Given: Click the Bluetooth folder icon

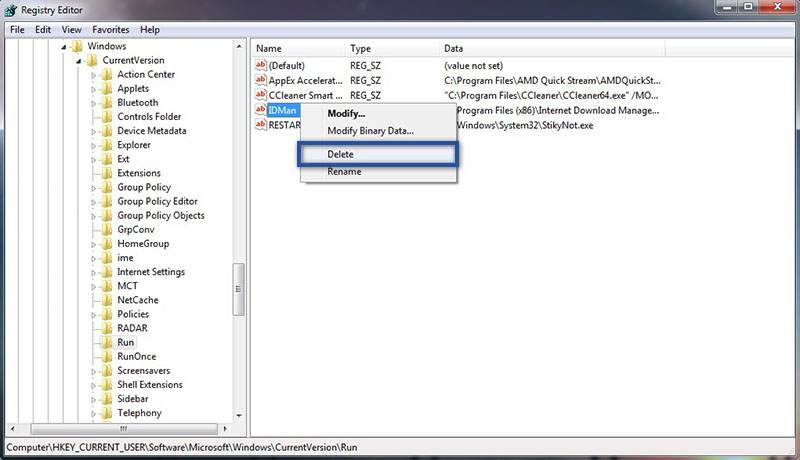Looking at the screenshot, I should coord(107,103).
